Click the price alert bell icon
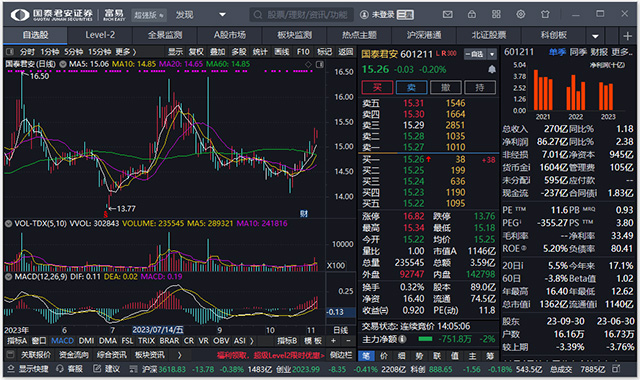The width and height of the screenshot is (640, 380). [x=492, y=69]
